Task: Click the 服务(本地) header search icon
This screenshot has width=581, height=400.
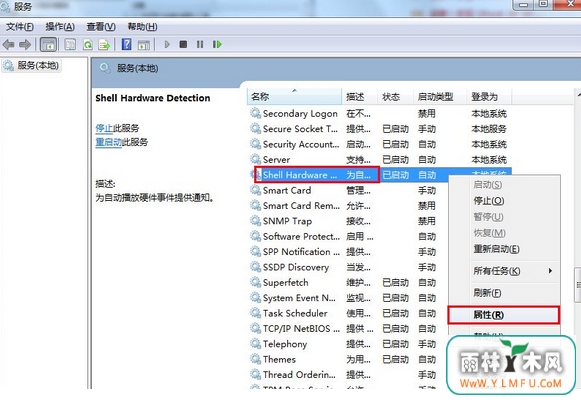Action: click(105, 68)
